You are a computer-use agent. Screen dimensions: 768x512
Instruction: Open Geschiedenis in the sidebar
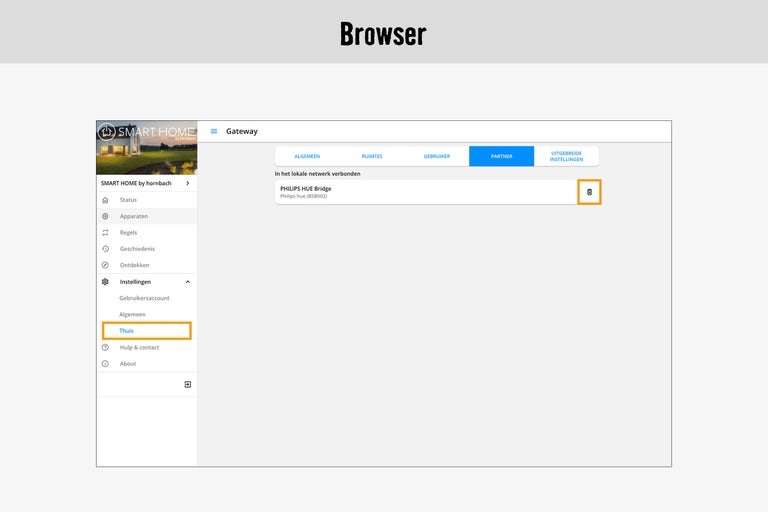(x=146, y=249)
